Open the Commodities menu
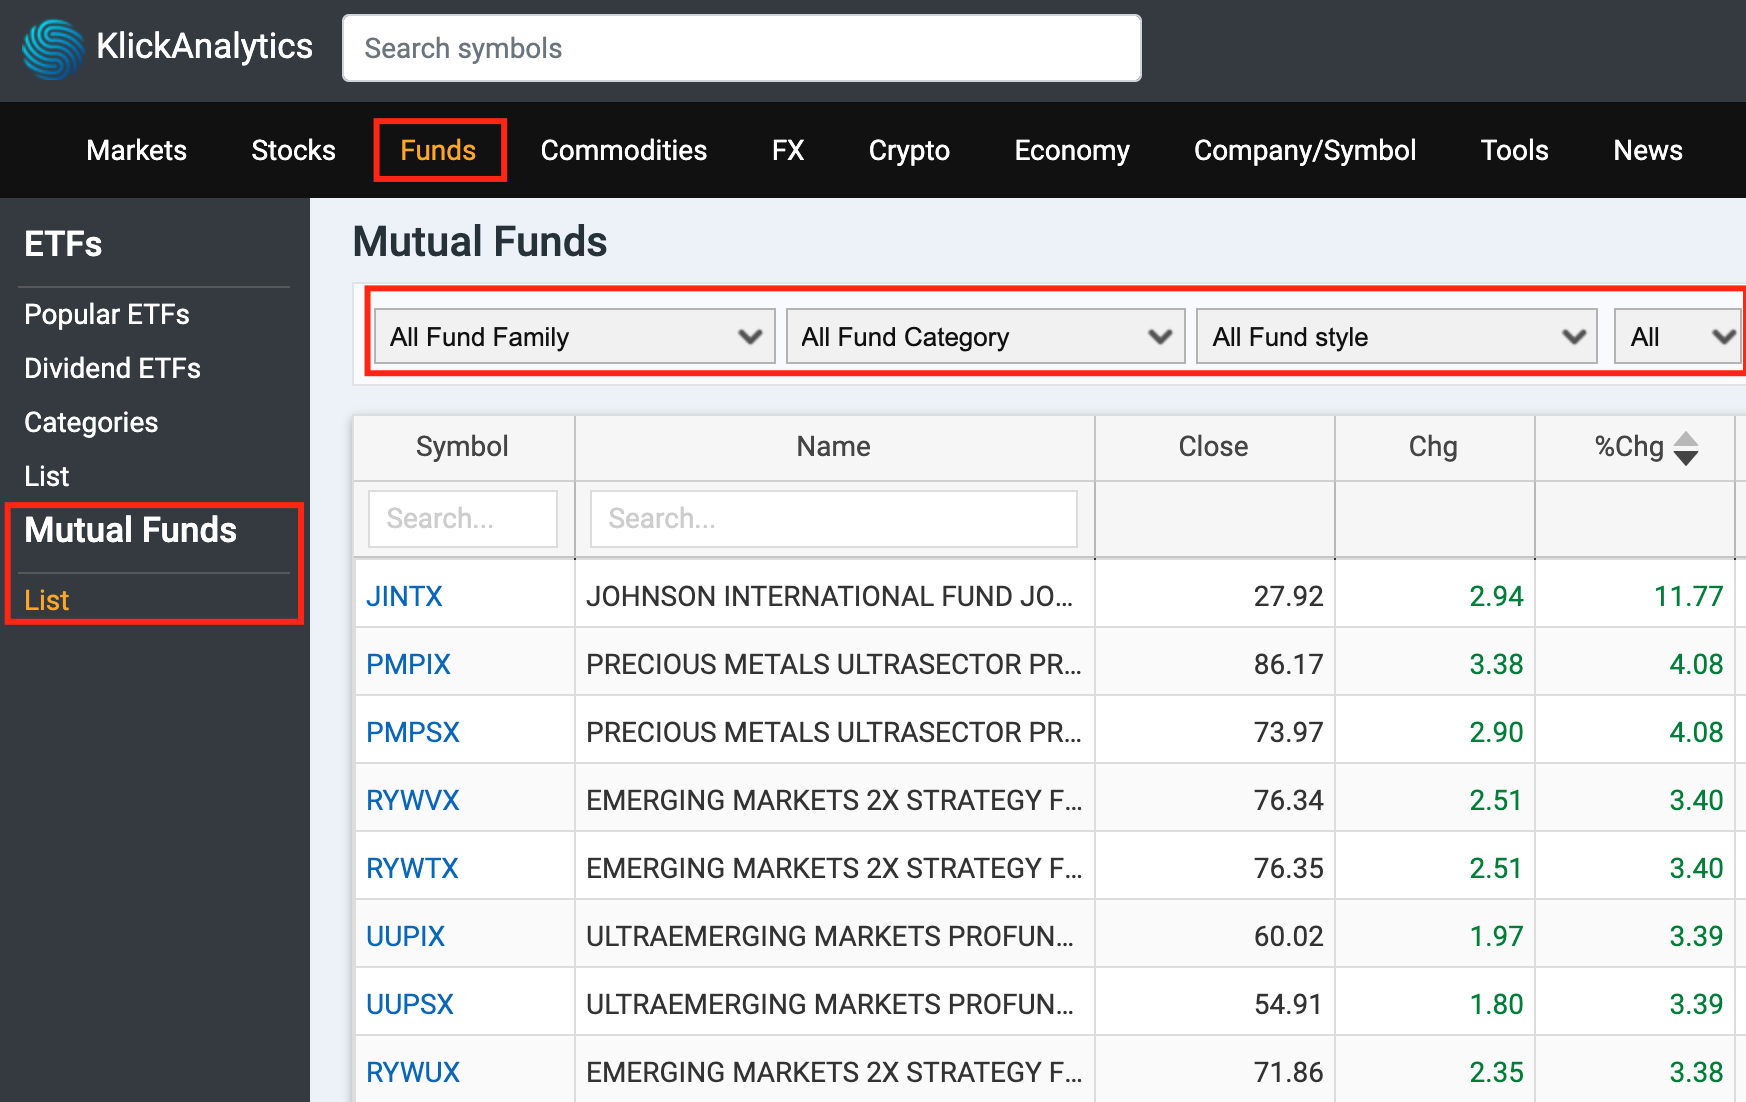 pos(624,150)
